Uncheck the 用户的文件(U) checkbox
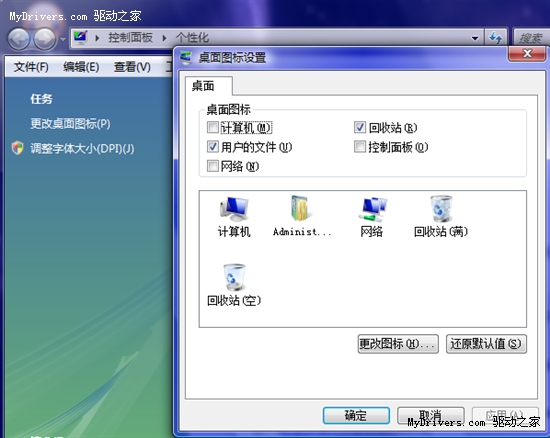 click(x=213, y=146)
